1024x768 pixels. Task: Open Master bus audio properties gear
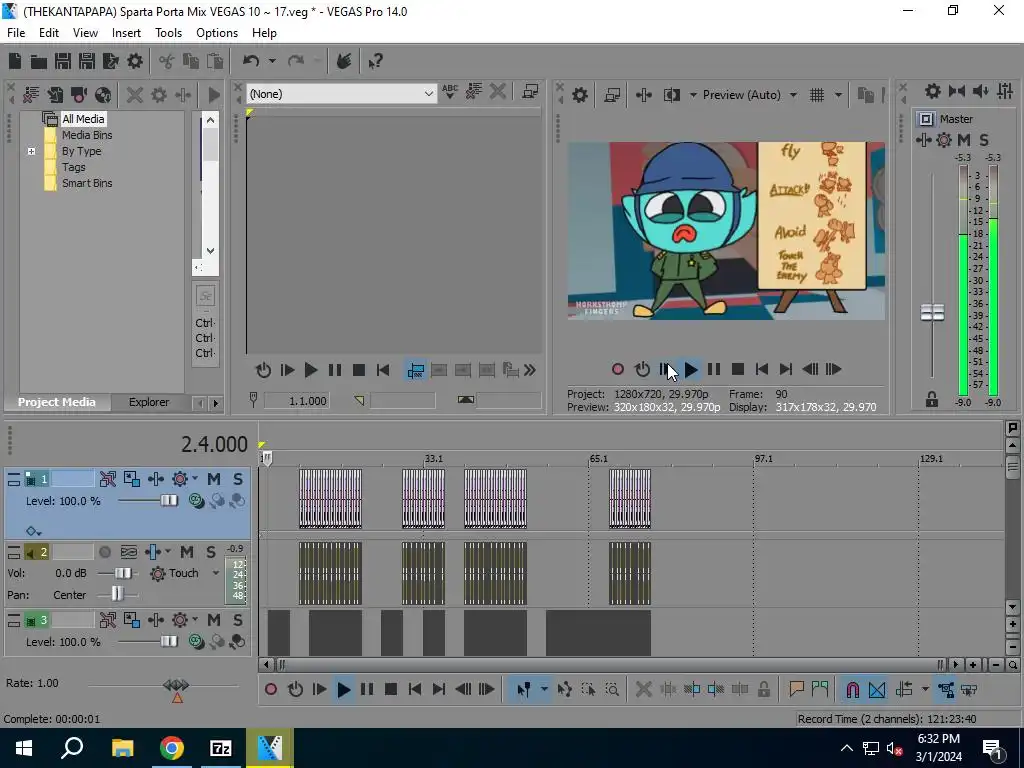pyautogui.click(x=933, y=91)
